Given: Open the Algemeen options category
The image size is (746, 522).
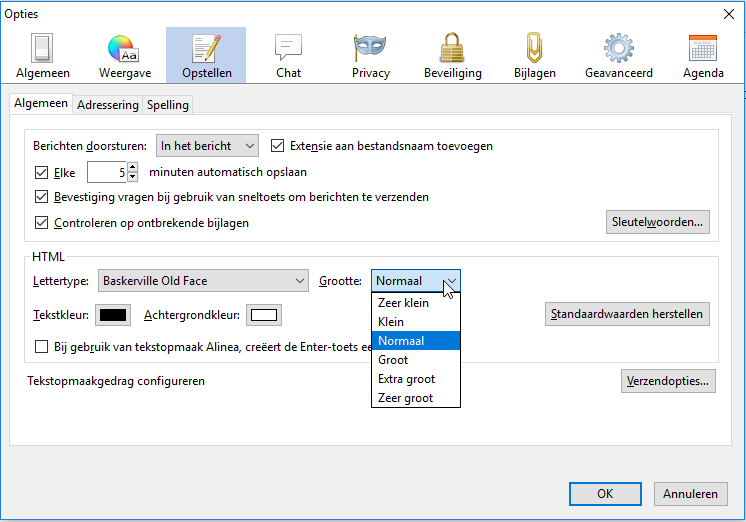Looking at the screenshot, I should (x=42, y=56).
